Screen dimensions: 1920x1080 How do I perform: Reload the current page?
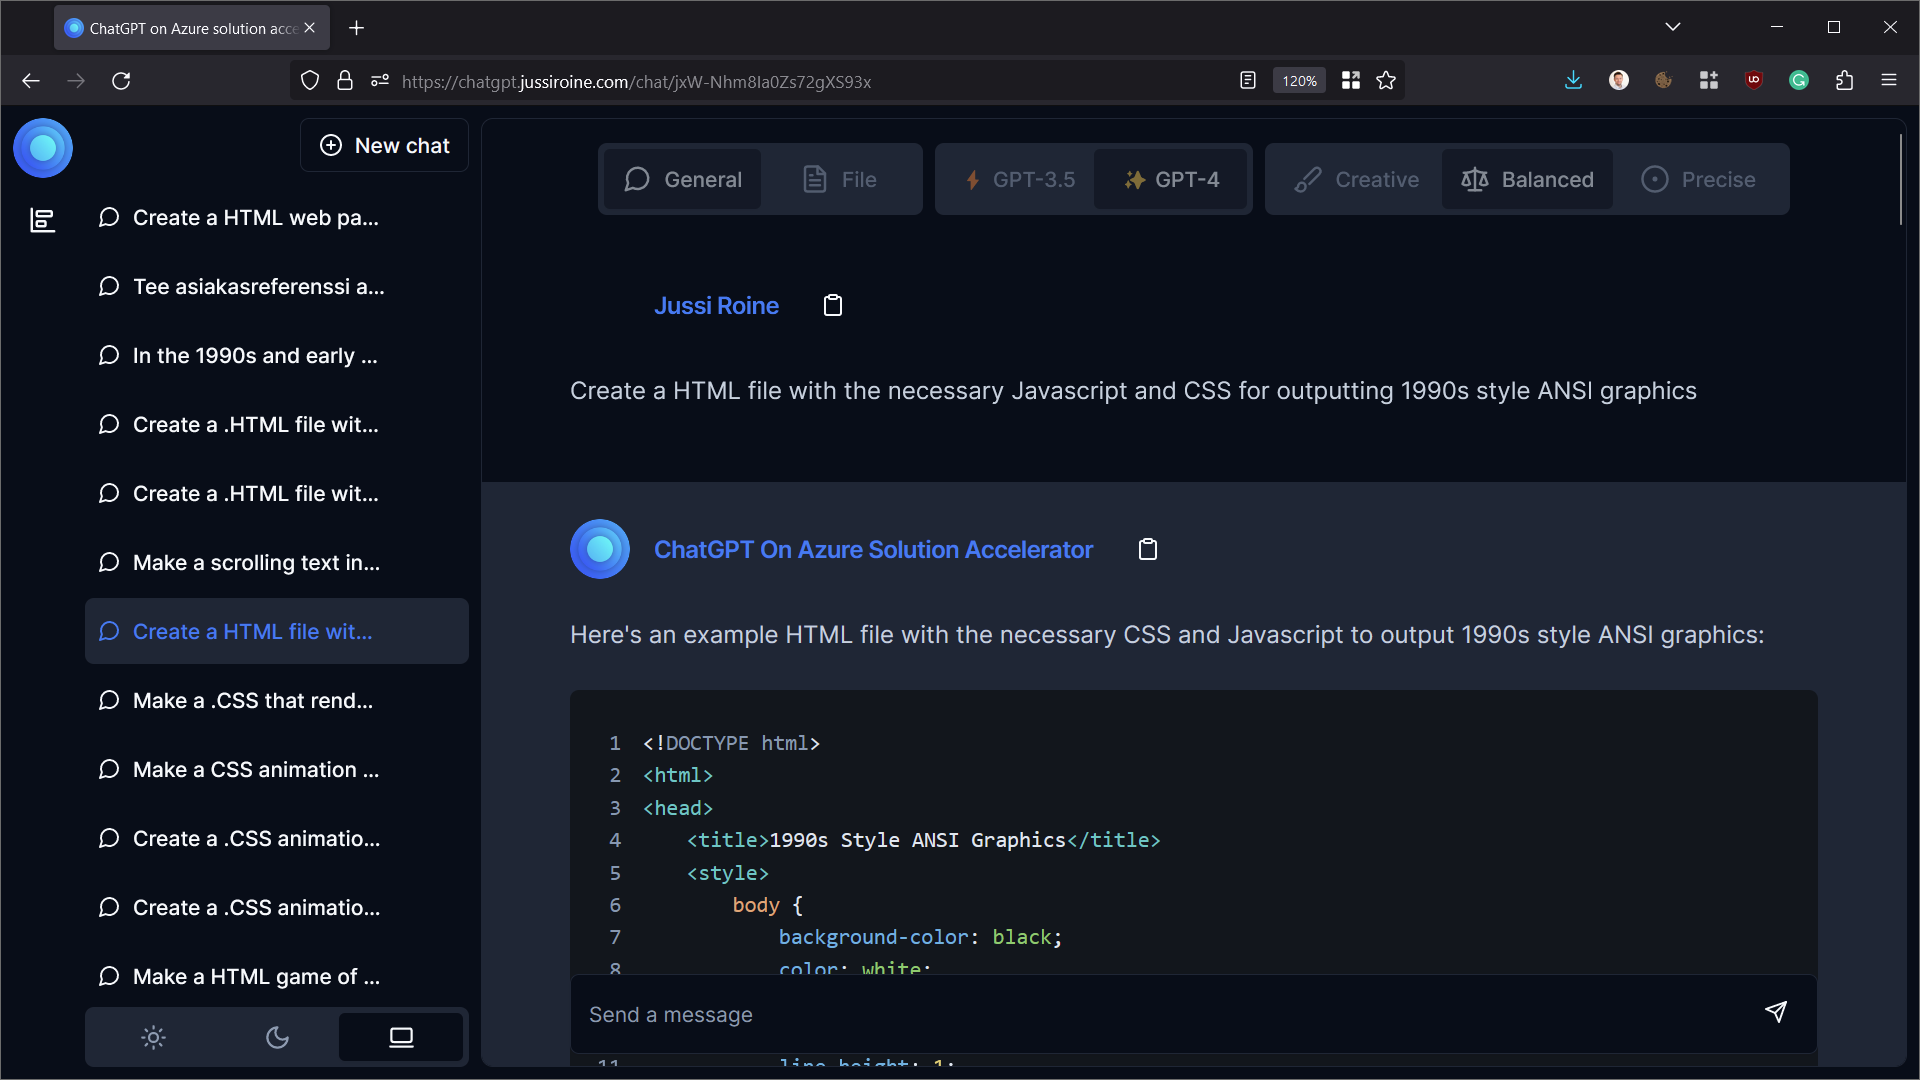pos(121,81)
